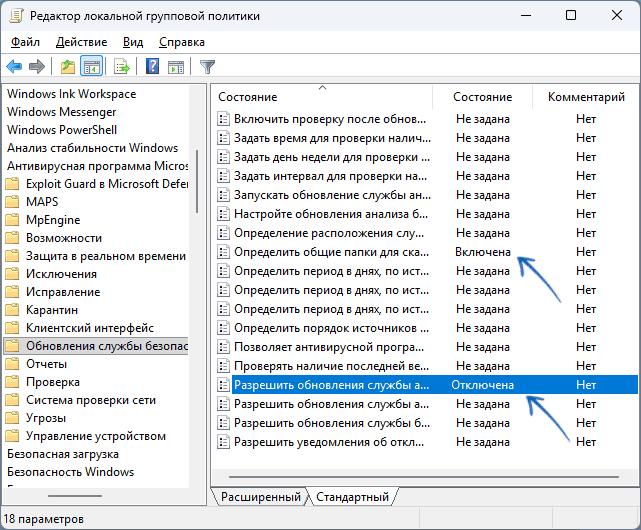Open Help via the question mark icon
This screenshot has height=530, width=641.
[153, 67]
